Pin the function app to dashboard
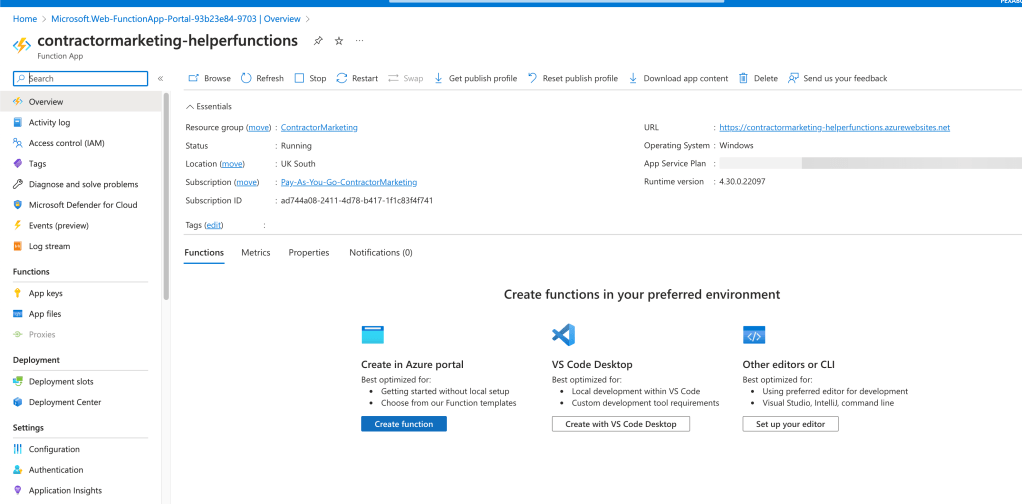Viewport: 1022px width, 504px height. (x=317, y=41)
